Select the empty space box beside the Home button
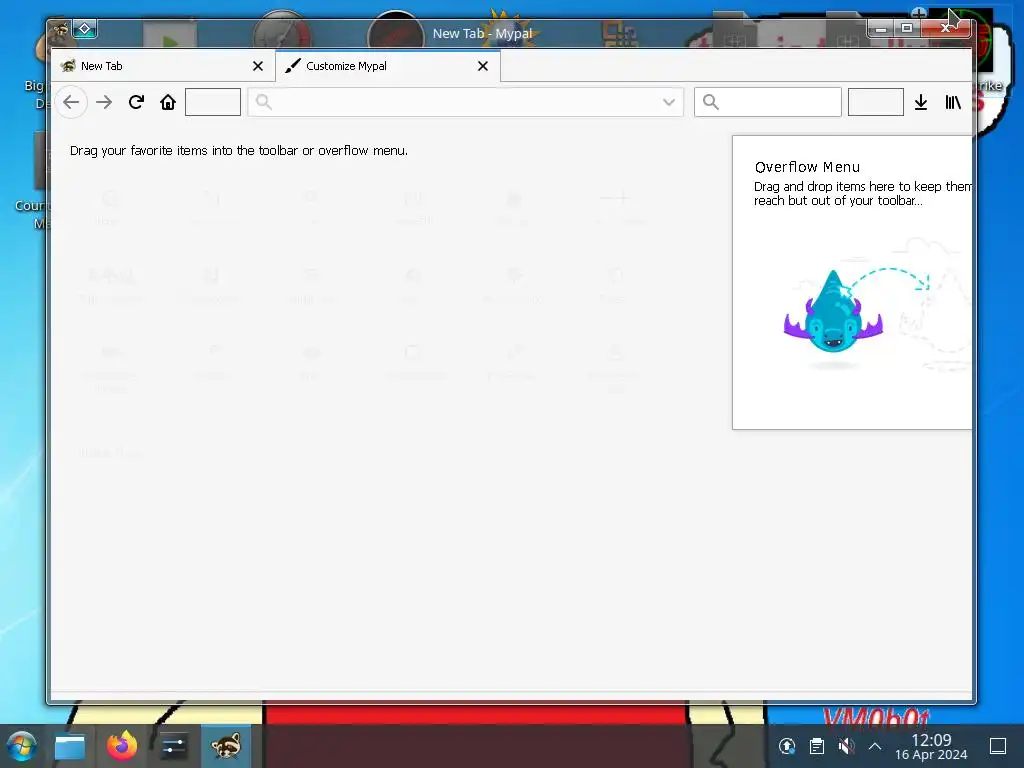1024x768 pixels. (213, 102)
